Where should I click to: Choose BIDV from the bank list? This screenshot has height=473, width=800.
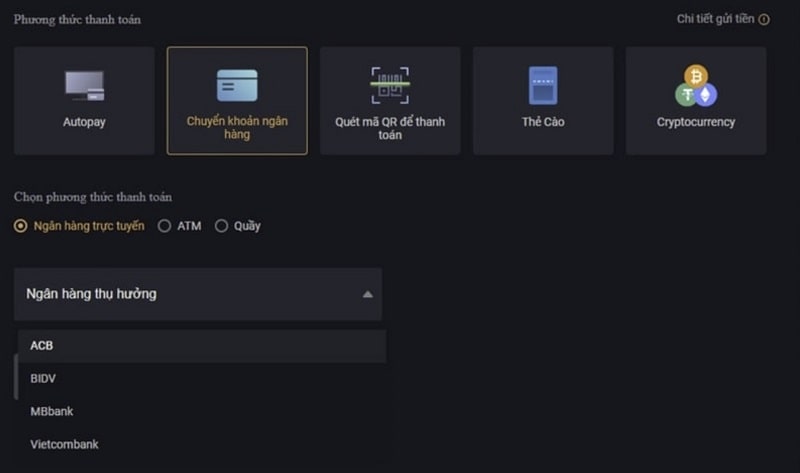pyautogui.click(x=202, y=379)
